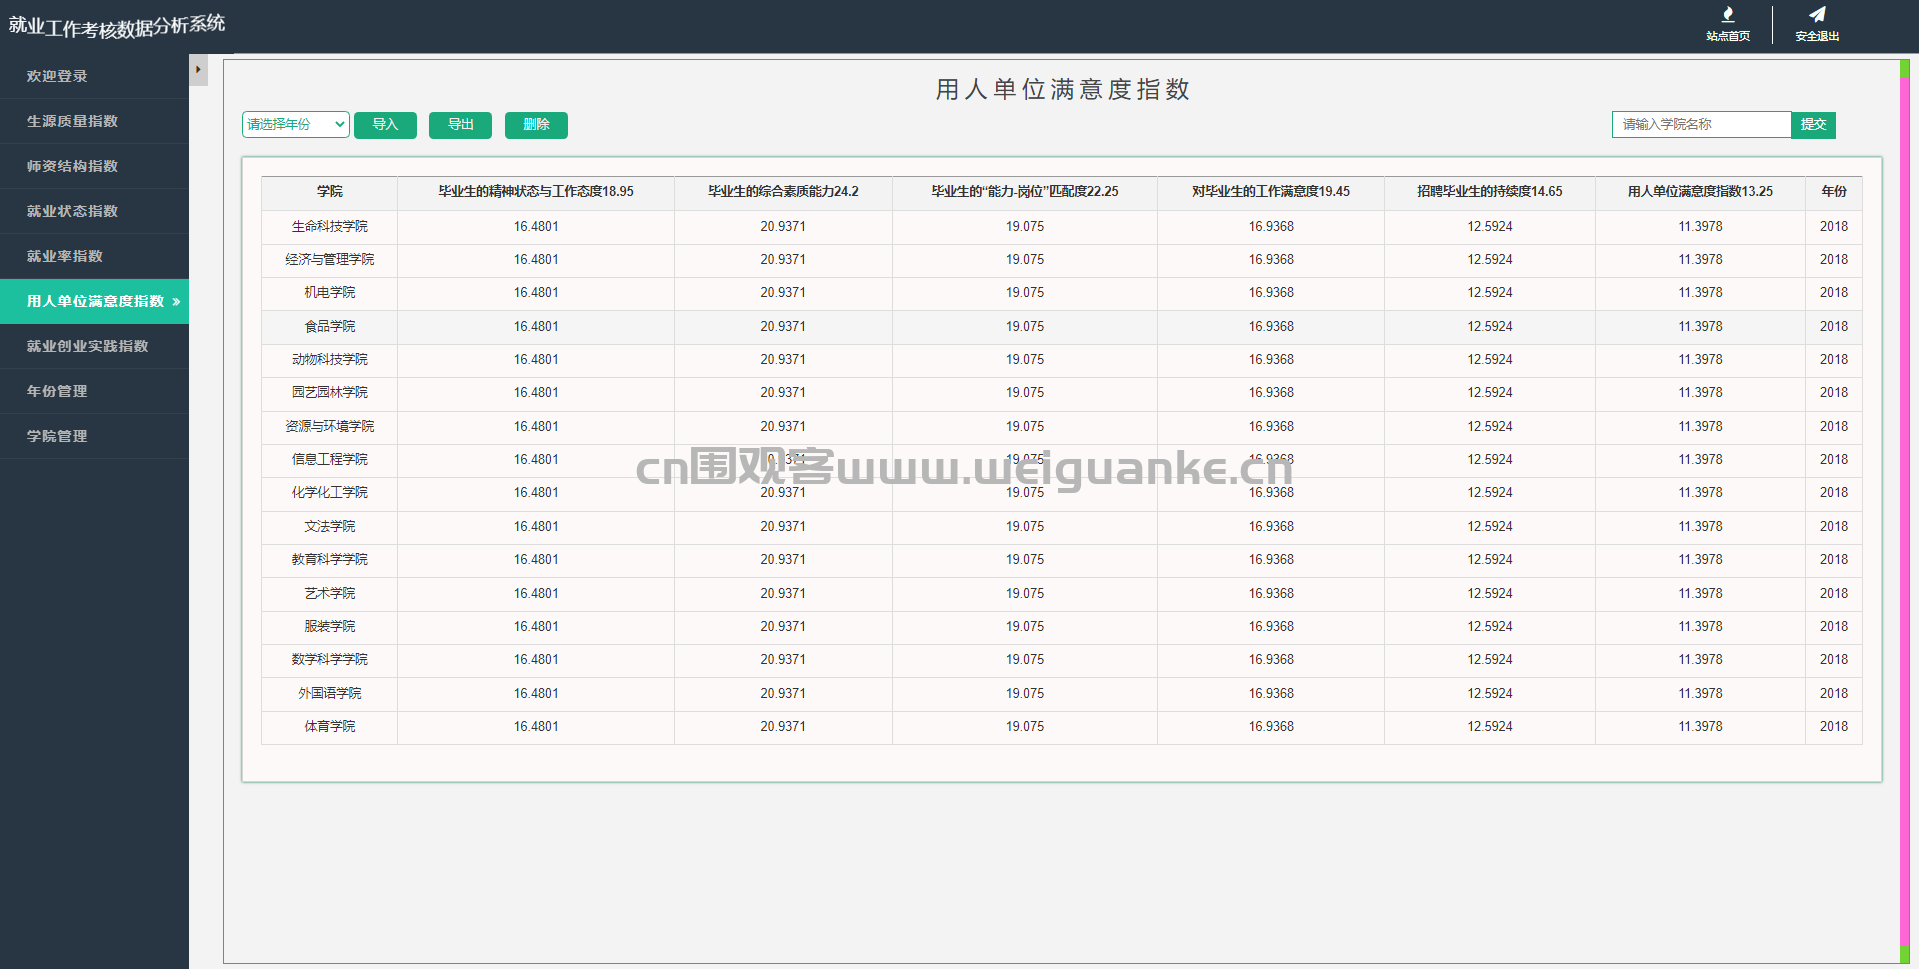Select the 教育科学学院 row name
The height and width of the screenshot is (969, 1919).
coord(329,560)
